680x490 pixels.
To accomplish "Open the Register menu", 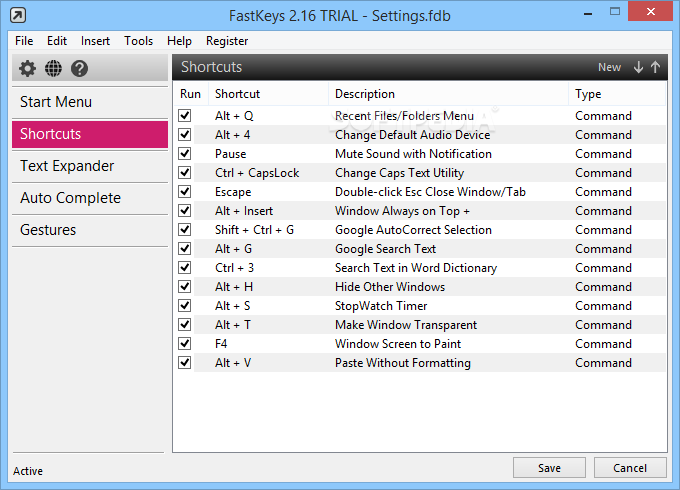I will pyautogui.click(x=227, y=41).
